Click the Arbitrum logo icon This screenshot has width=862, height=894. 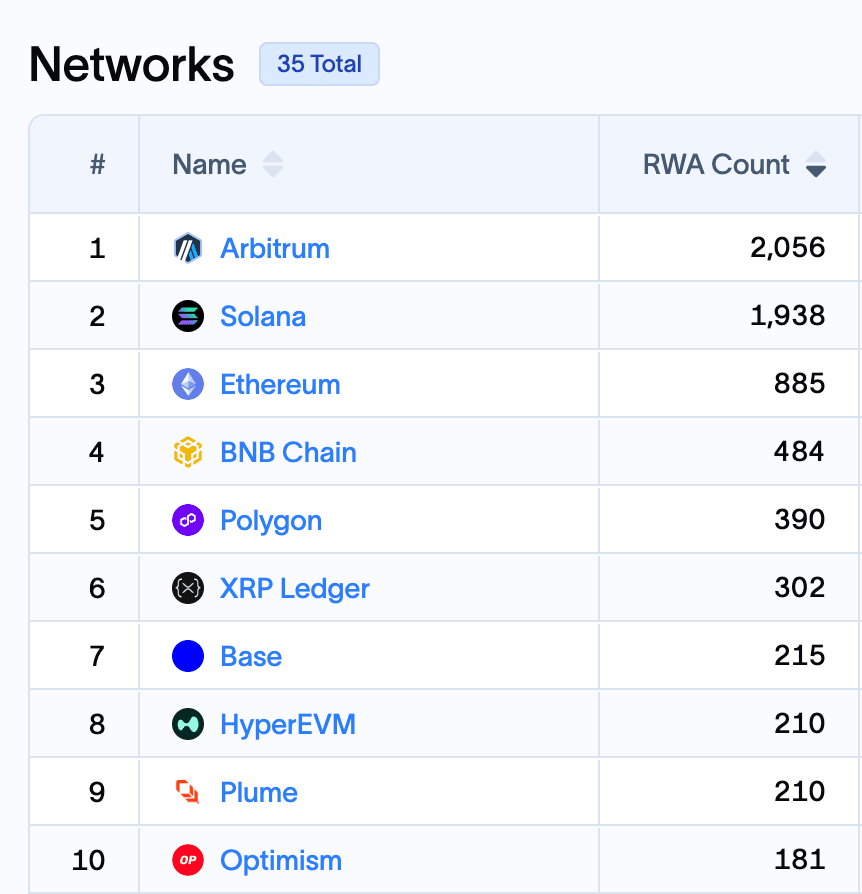click(188, 248)
